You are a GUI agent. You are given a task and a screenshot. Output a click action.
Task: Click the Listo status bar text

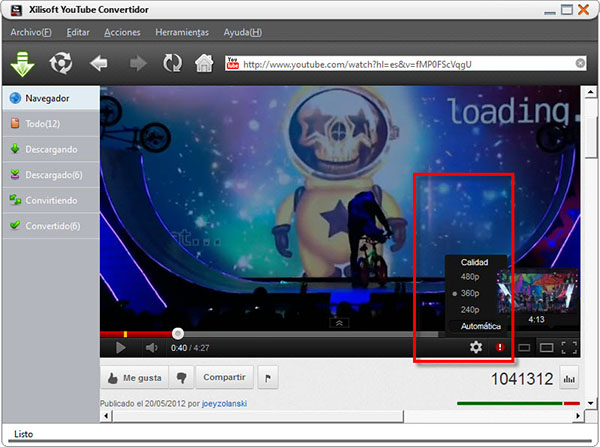click(24, 434)
